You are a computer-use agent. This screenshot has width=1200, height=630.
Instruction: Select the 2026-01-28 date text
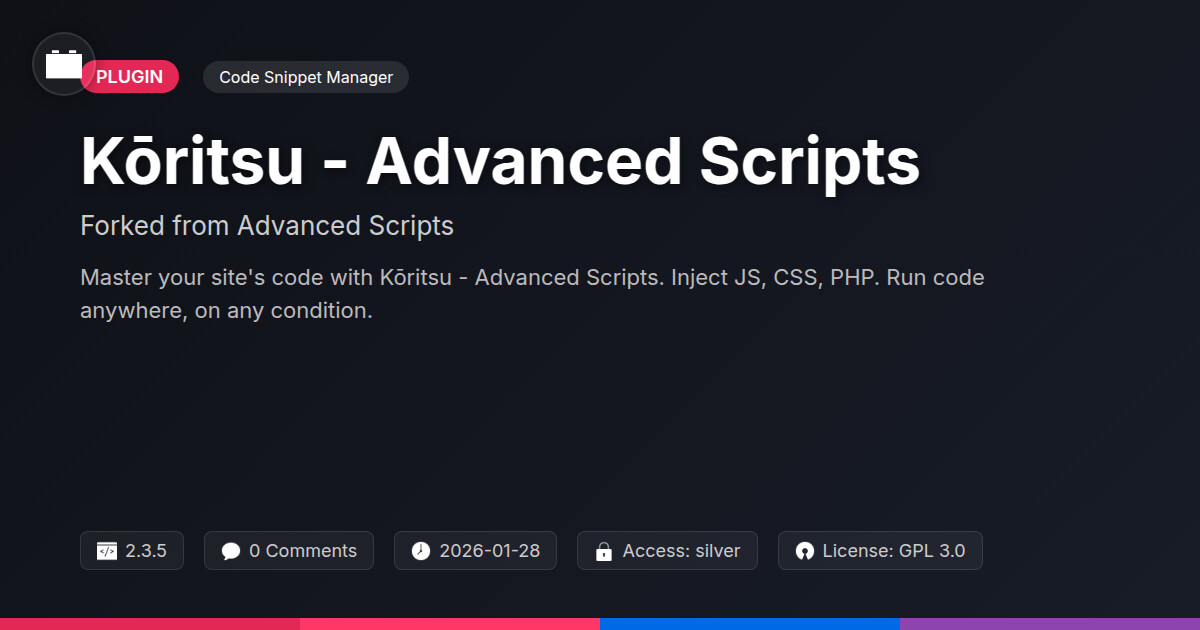[x=489, y=551]
